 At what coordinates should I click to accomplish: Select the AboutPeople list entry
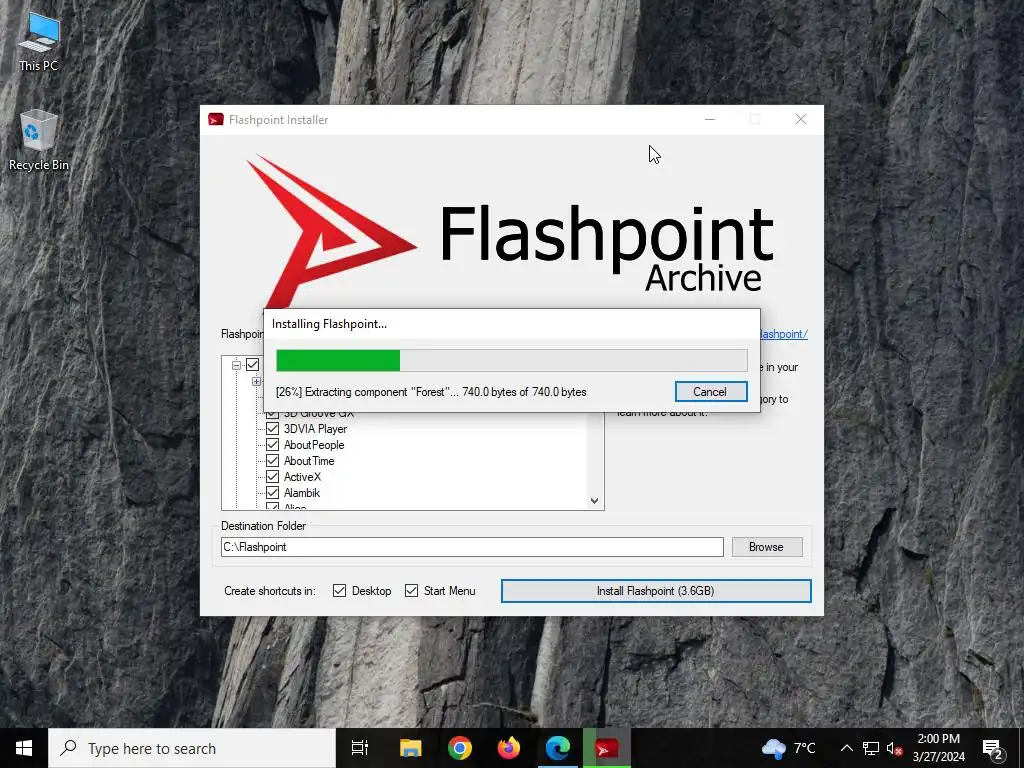(x=314, y=445)
